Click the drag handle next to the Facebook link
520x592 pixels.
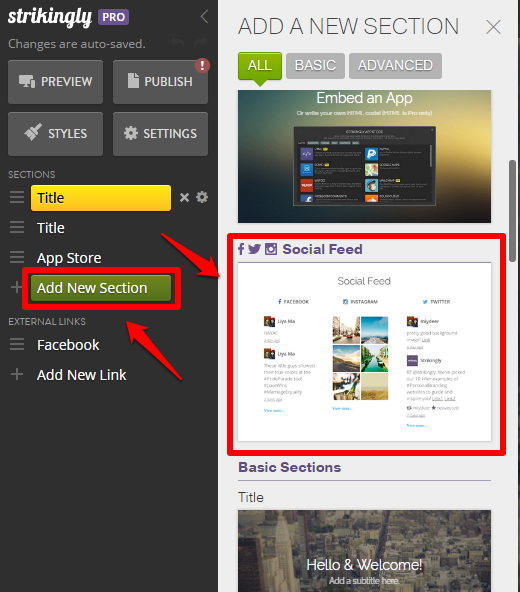click(x=17, y=344)
